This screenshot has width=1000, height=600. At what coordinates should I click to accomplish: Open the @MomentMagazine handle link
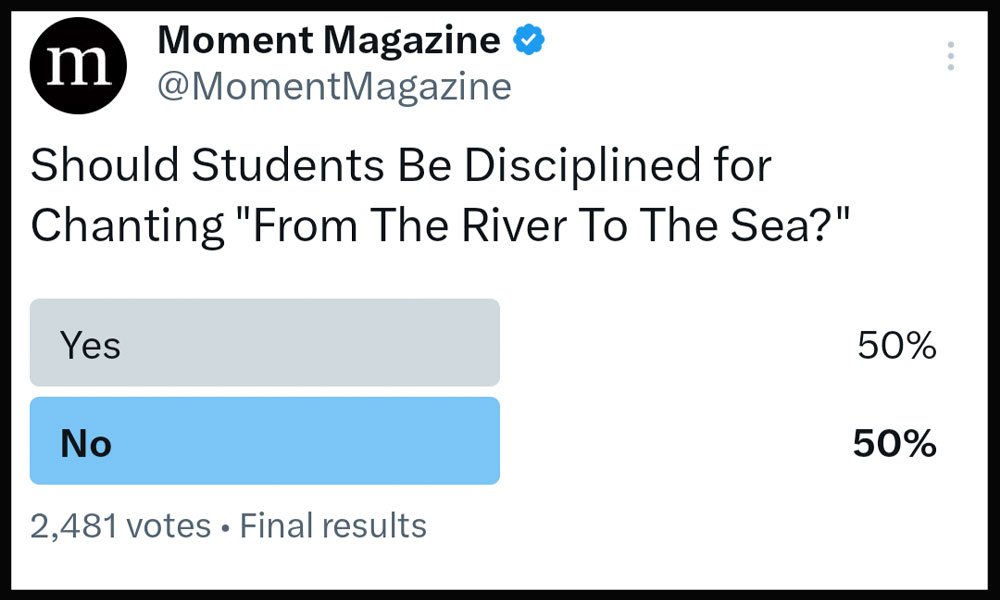pos(334,86)
